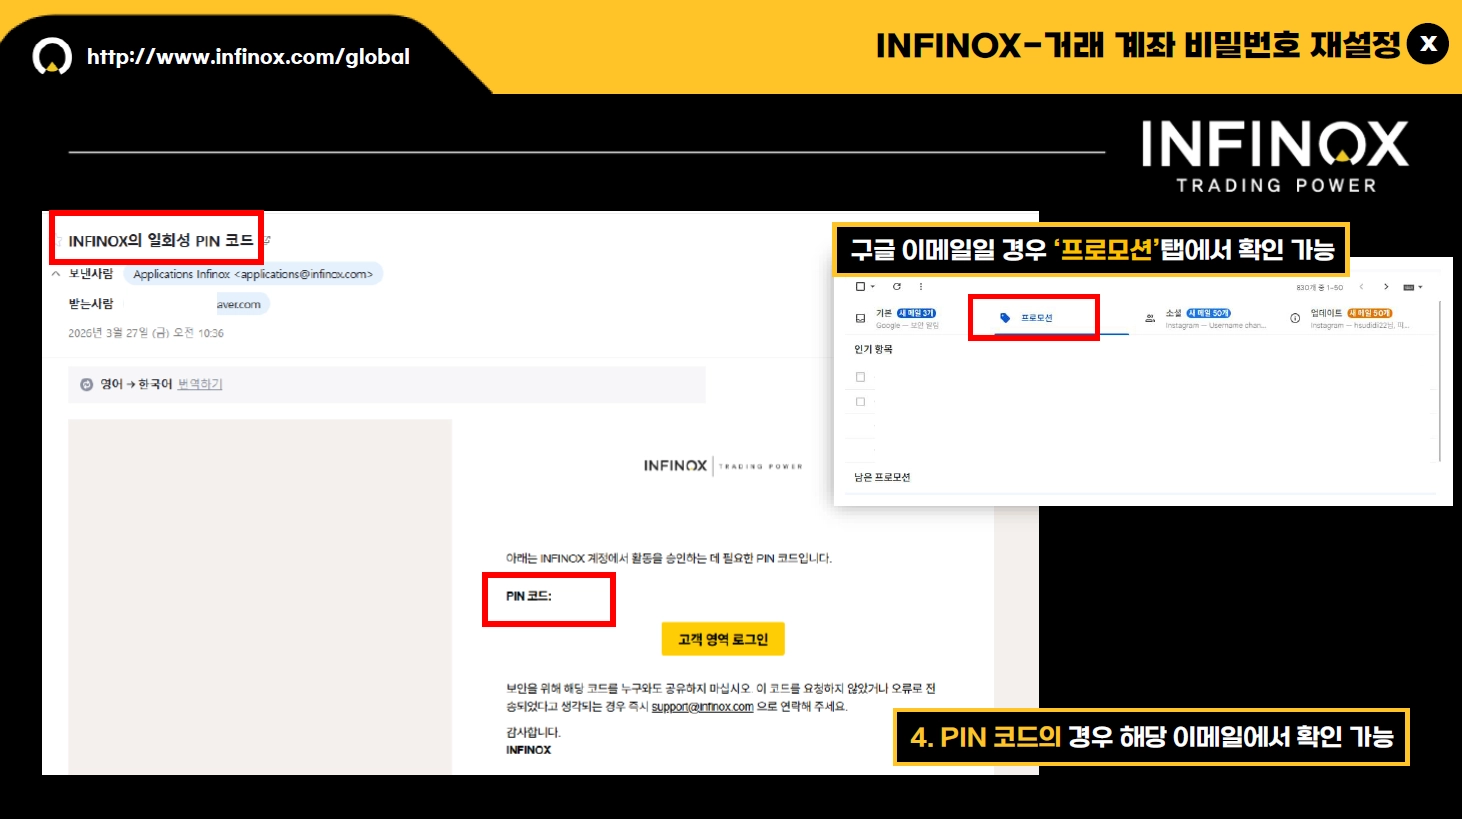Open the http://www.infinox.com/global link
The image size is (1462, 819).
[248, 57]
